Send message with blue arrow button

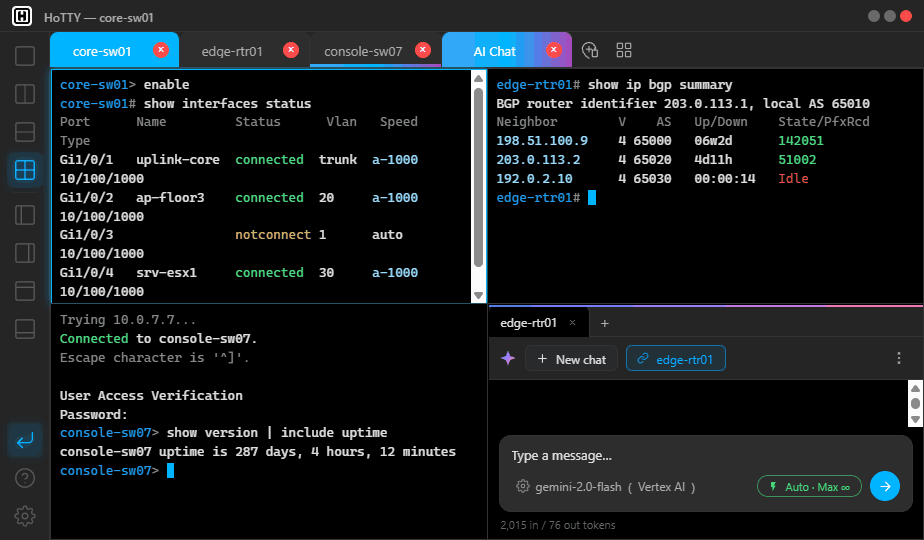point(885,486)
